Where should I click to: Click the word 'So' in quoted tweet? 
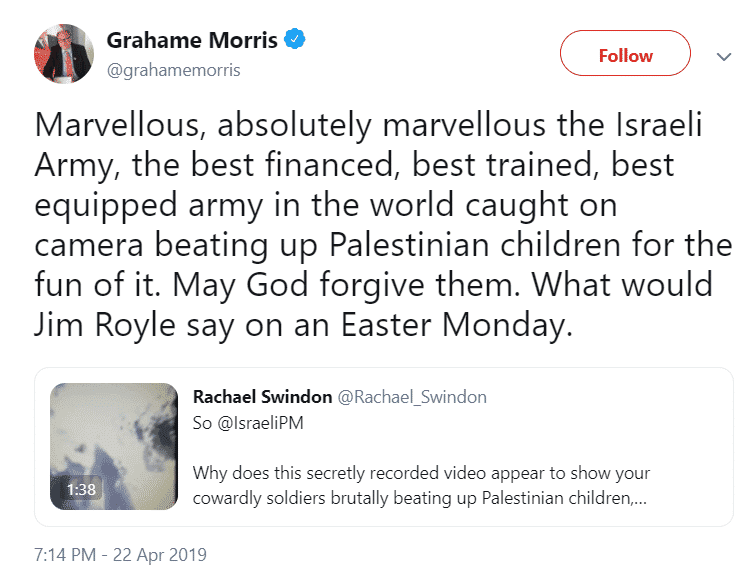click(x=202, y=423)
